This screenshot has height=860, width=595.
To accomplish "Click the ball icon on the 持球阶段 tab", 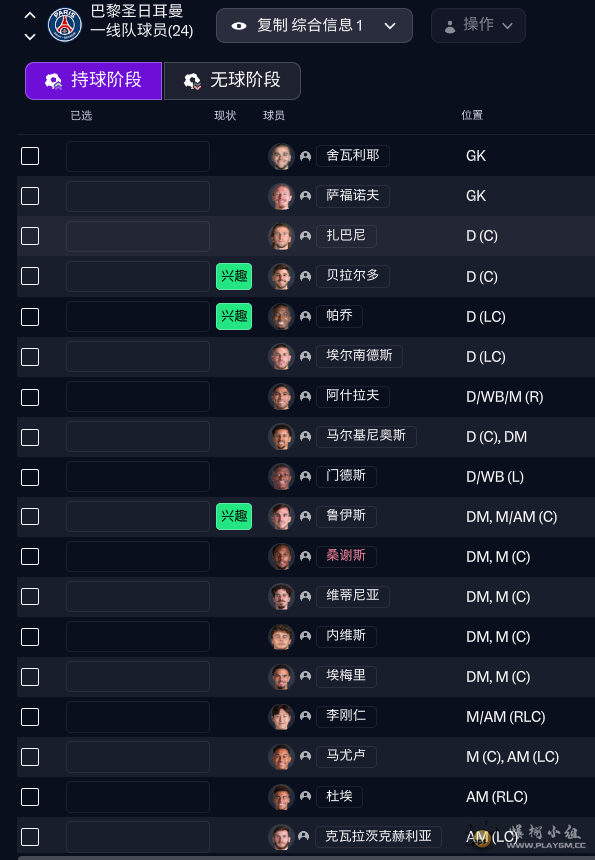I will (x=53, y=81).
